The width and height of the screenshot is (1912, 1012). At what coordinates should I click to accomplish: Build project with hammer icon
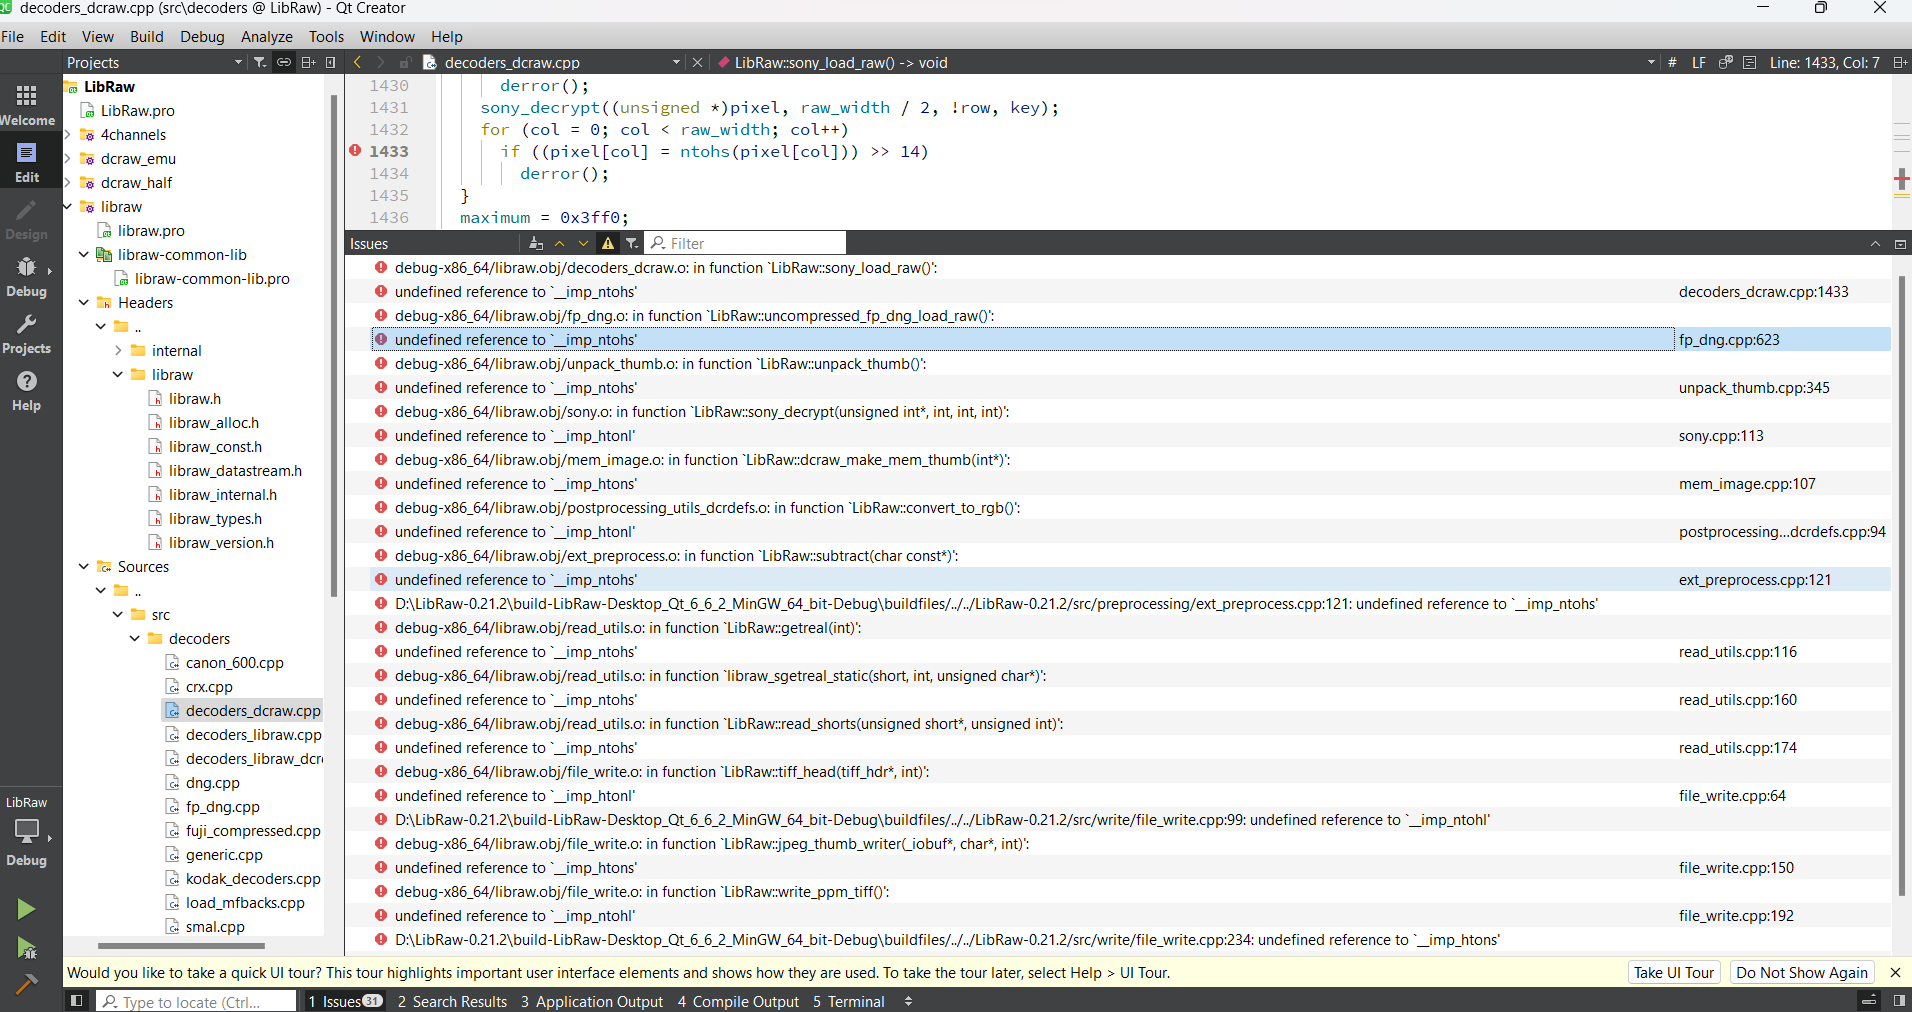coord(27,985)
